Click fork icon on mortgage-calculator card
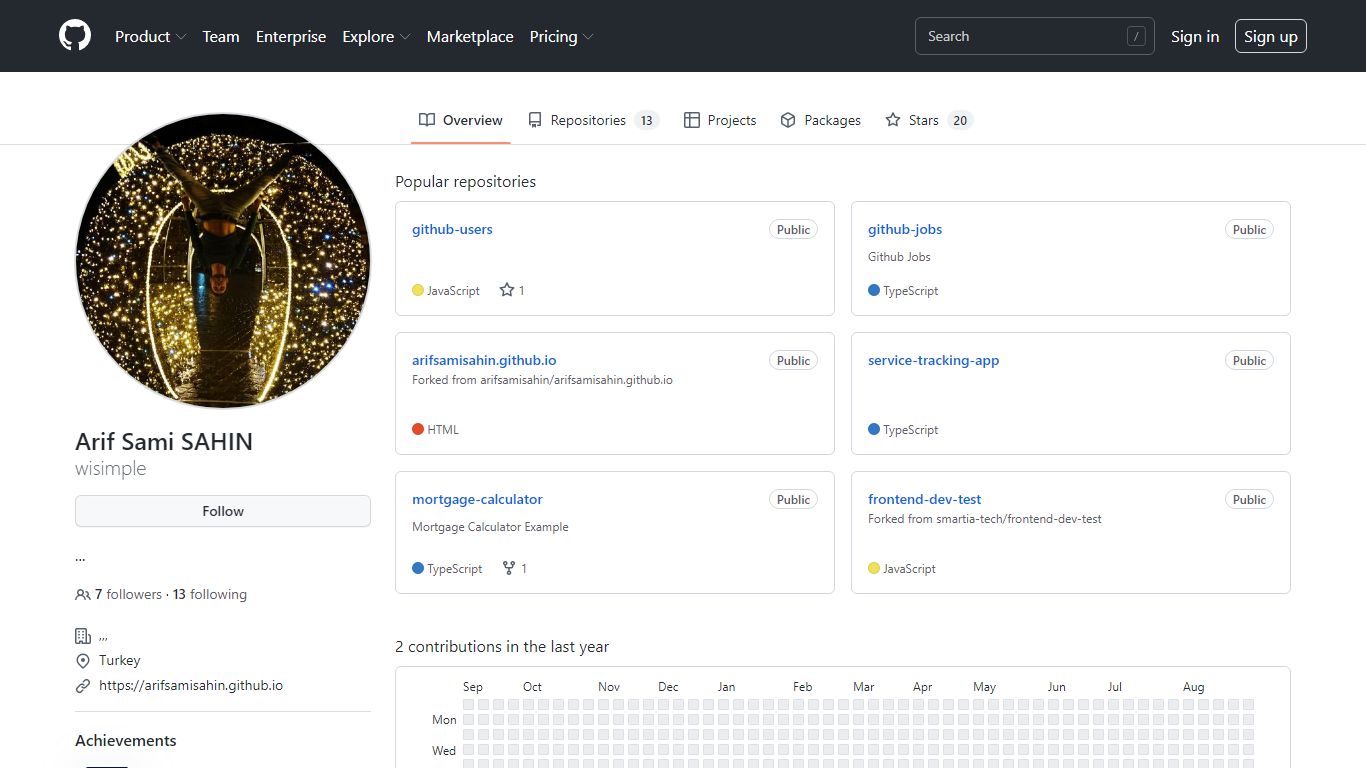This screenshot has width=1366, height=768. (509, 568)
